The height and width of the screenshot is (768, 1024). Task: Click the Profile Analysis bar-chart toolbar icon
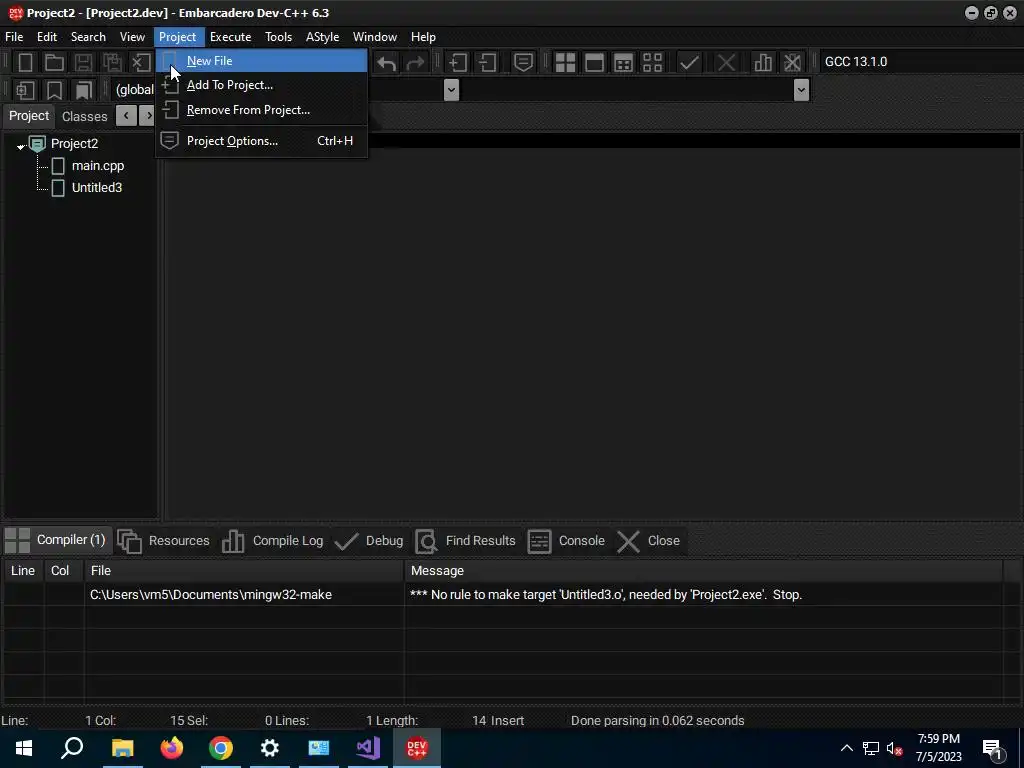click(x=763, y=62)
